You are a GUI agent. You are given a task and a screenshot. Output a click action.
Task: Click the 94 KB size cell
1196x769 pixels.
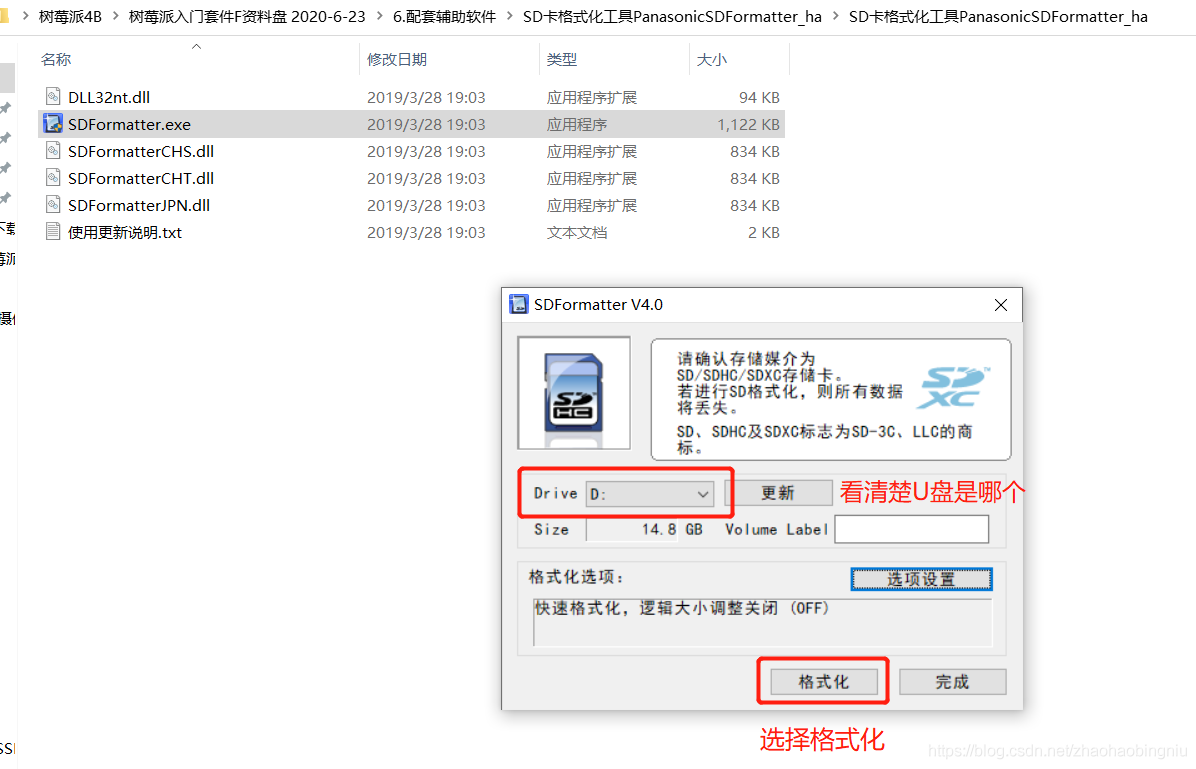coord(759,98)
